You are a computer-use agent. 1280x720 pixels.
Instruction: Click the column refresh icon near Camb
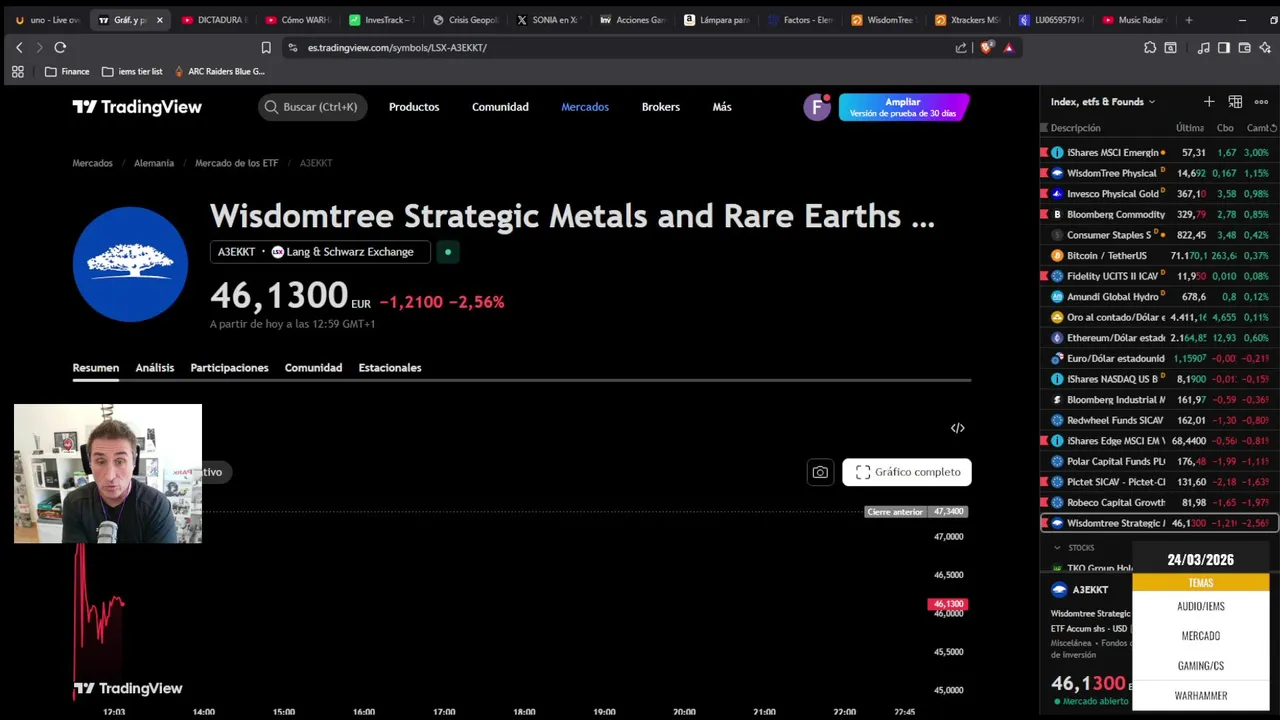pos(1273,128)
